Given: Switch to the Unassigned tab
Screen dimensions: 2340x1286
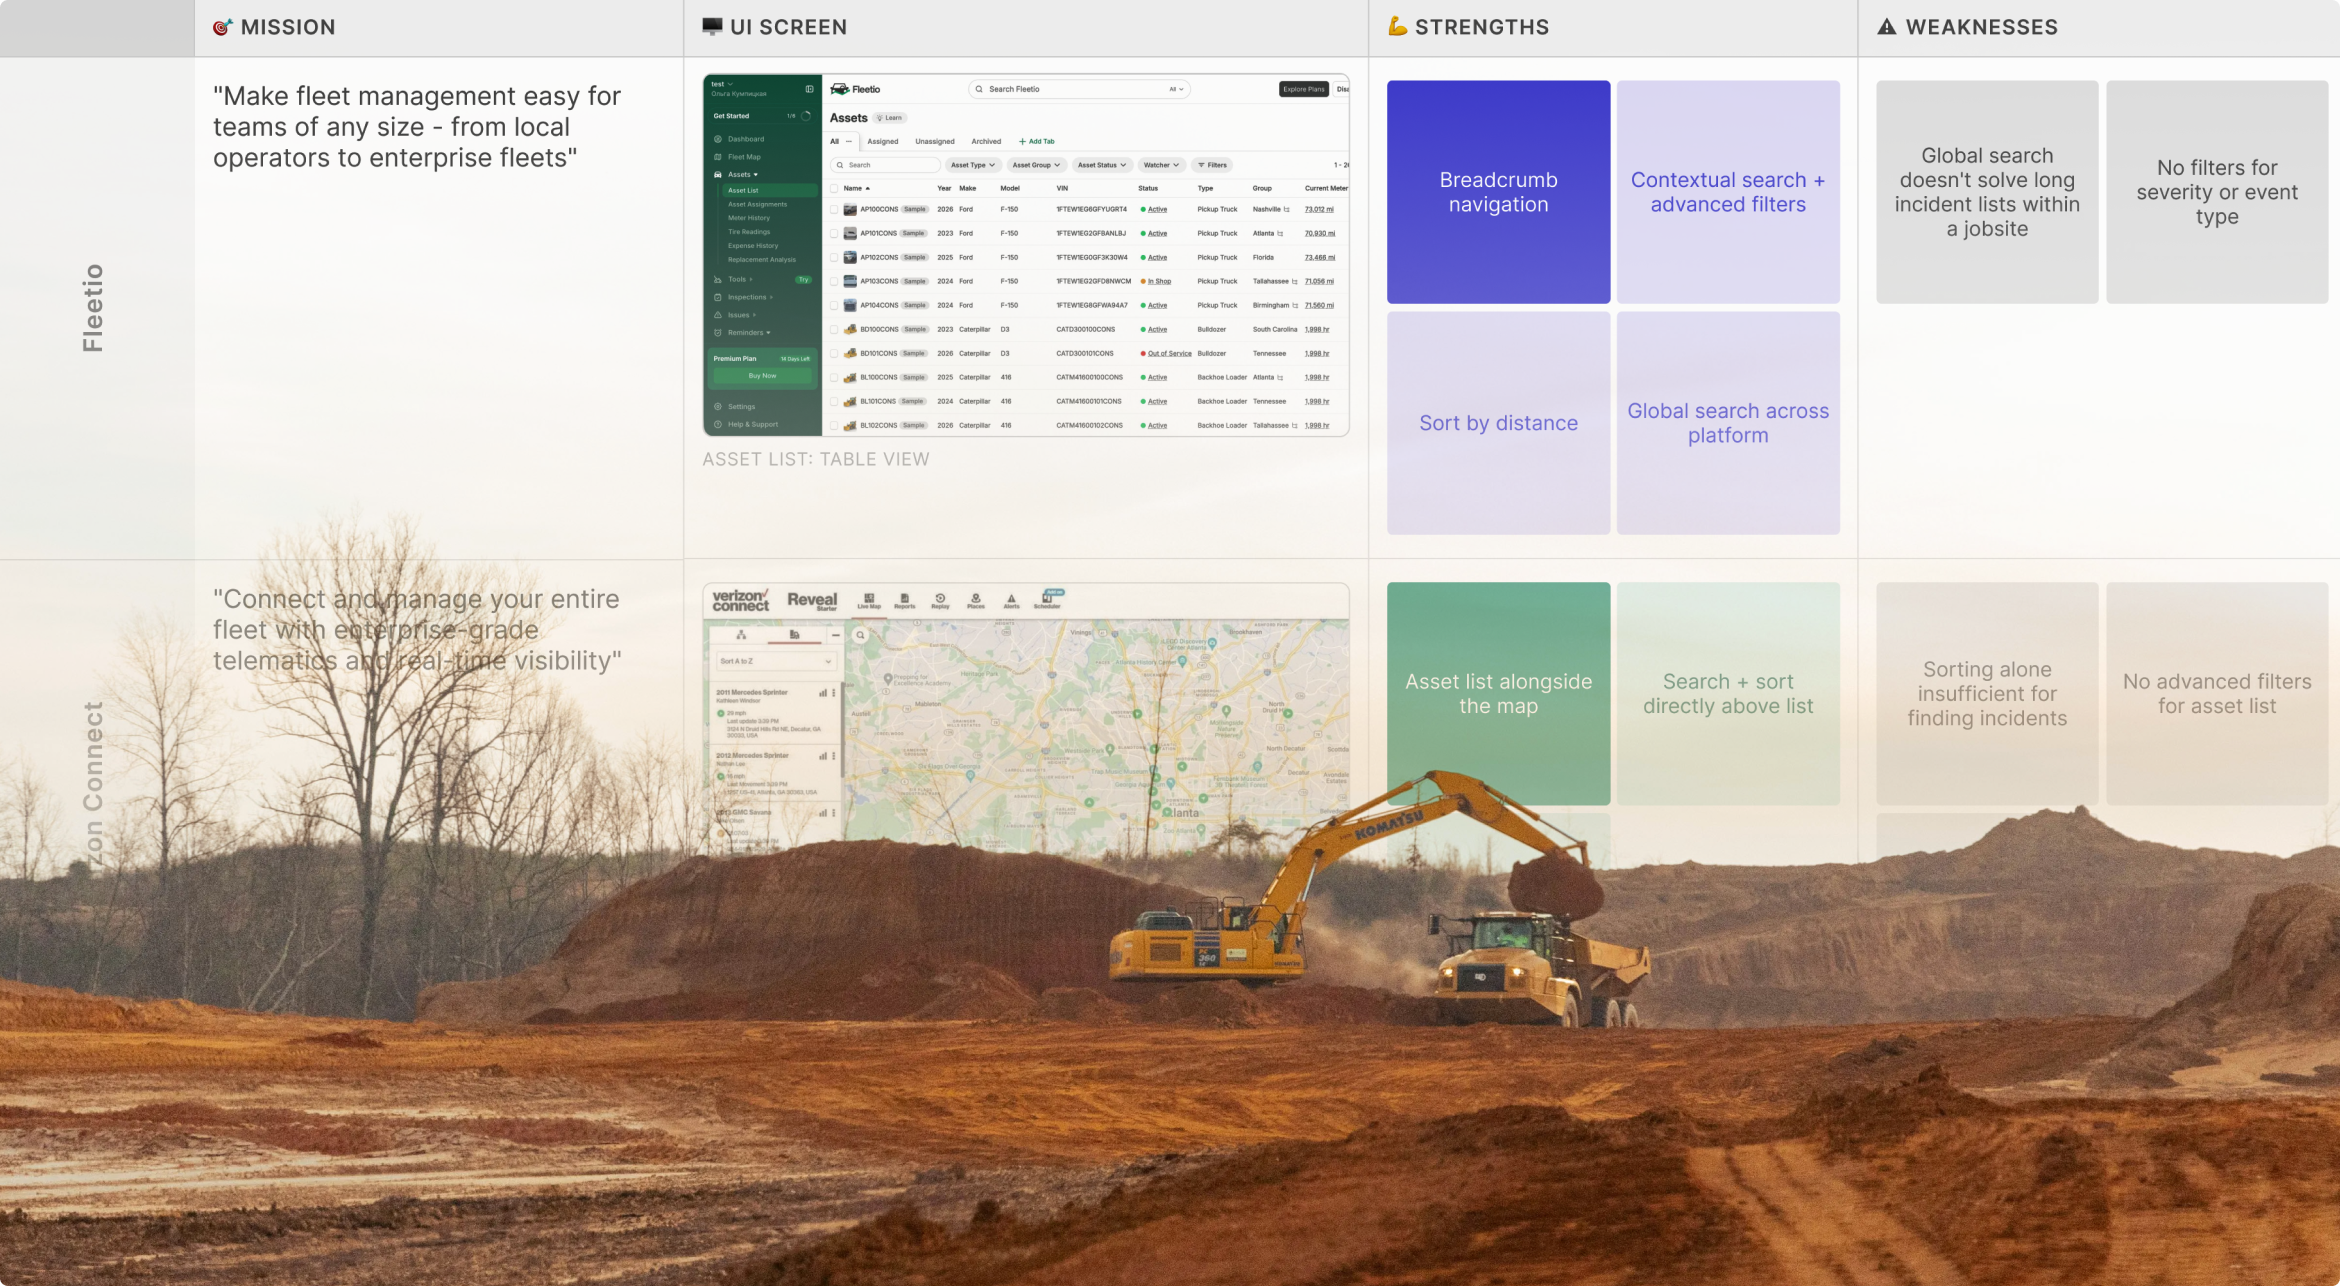Looking at the screenshot, I should [935, 142].
